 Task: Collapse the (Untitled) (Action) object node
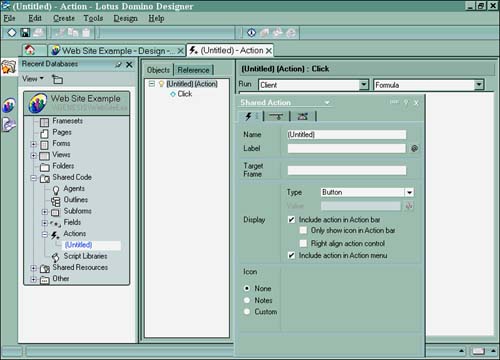click(152, 84)
